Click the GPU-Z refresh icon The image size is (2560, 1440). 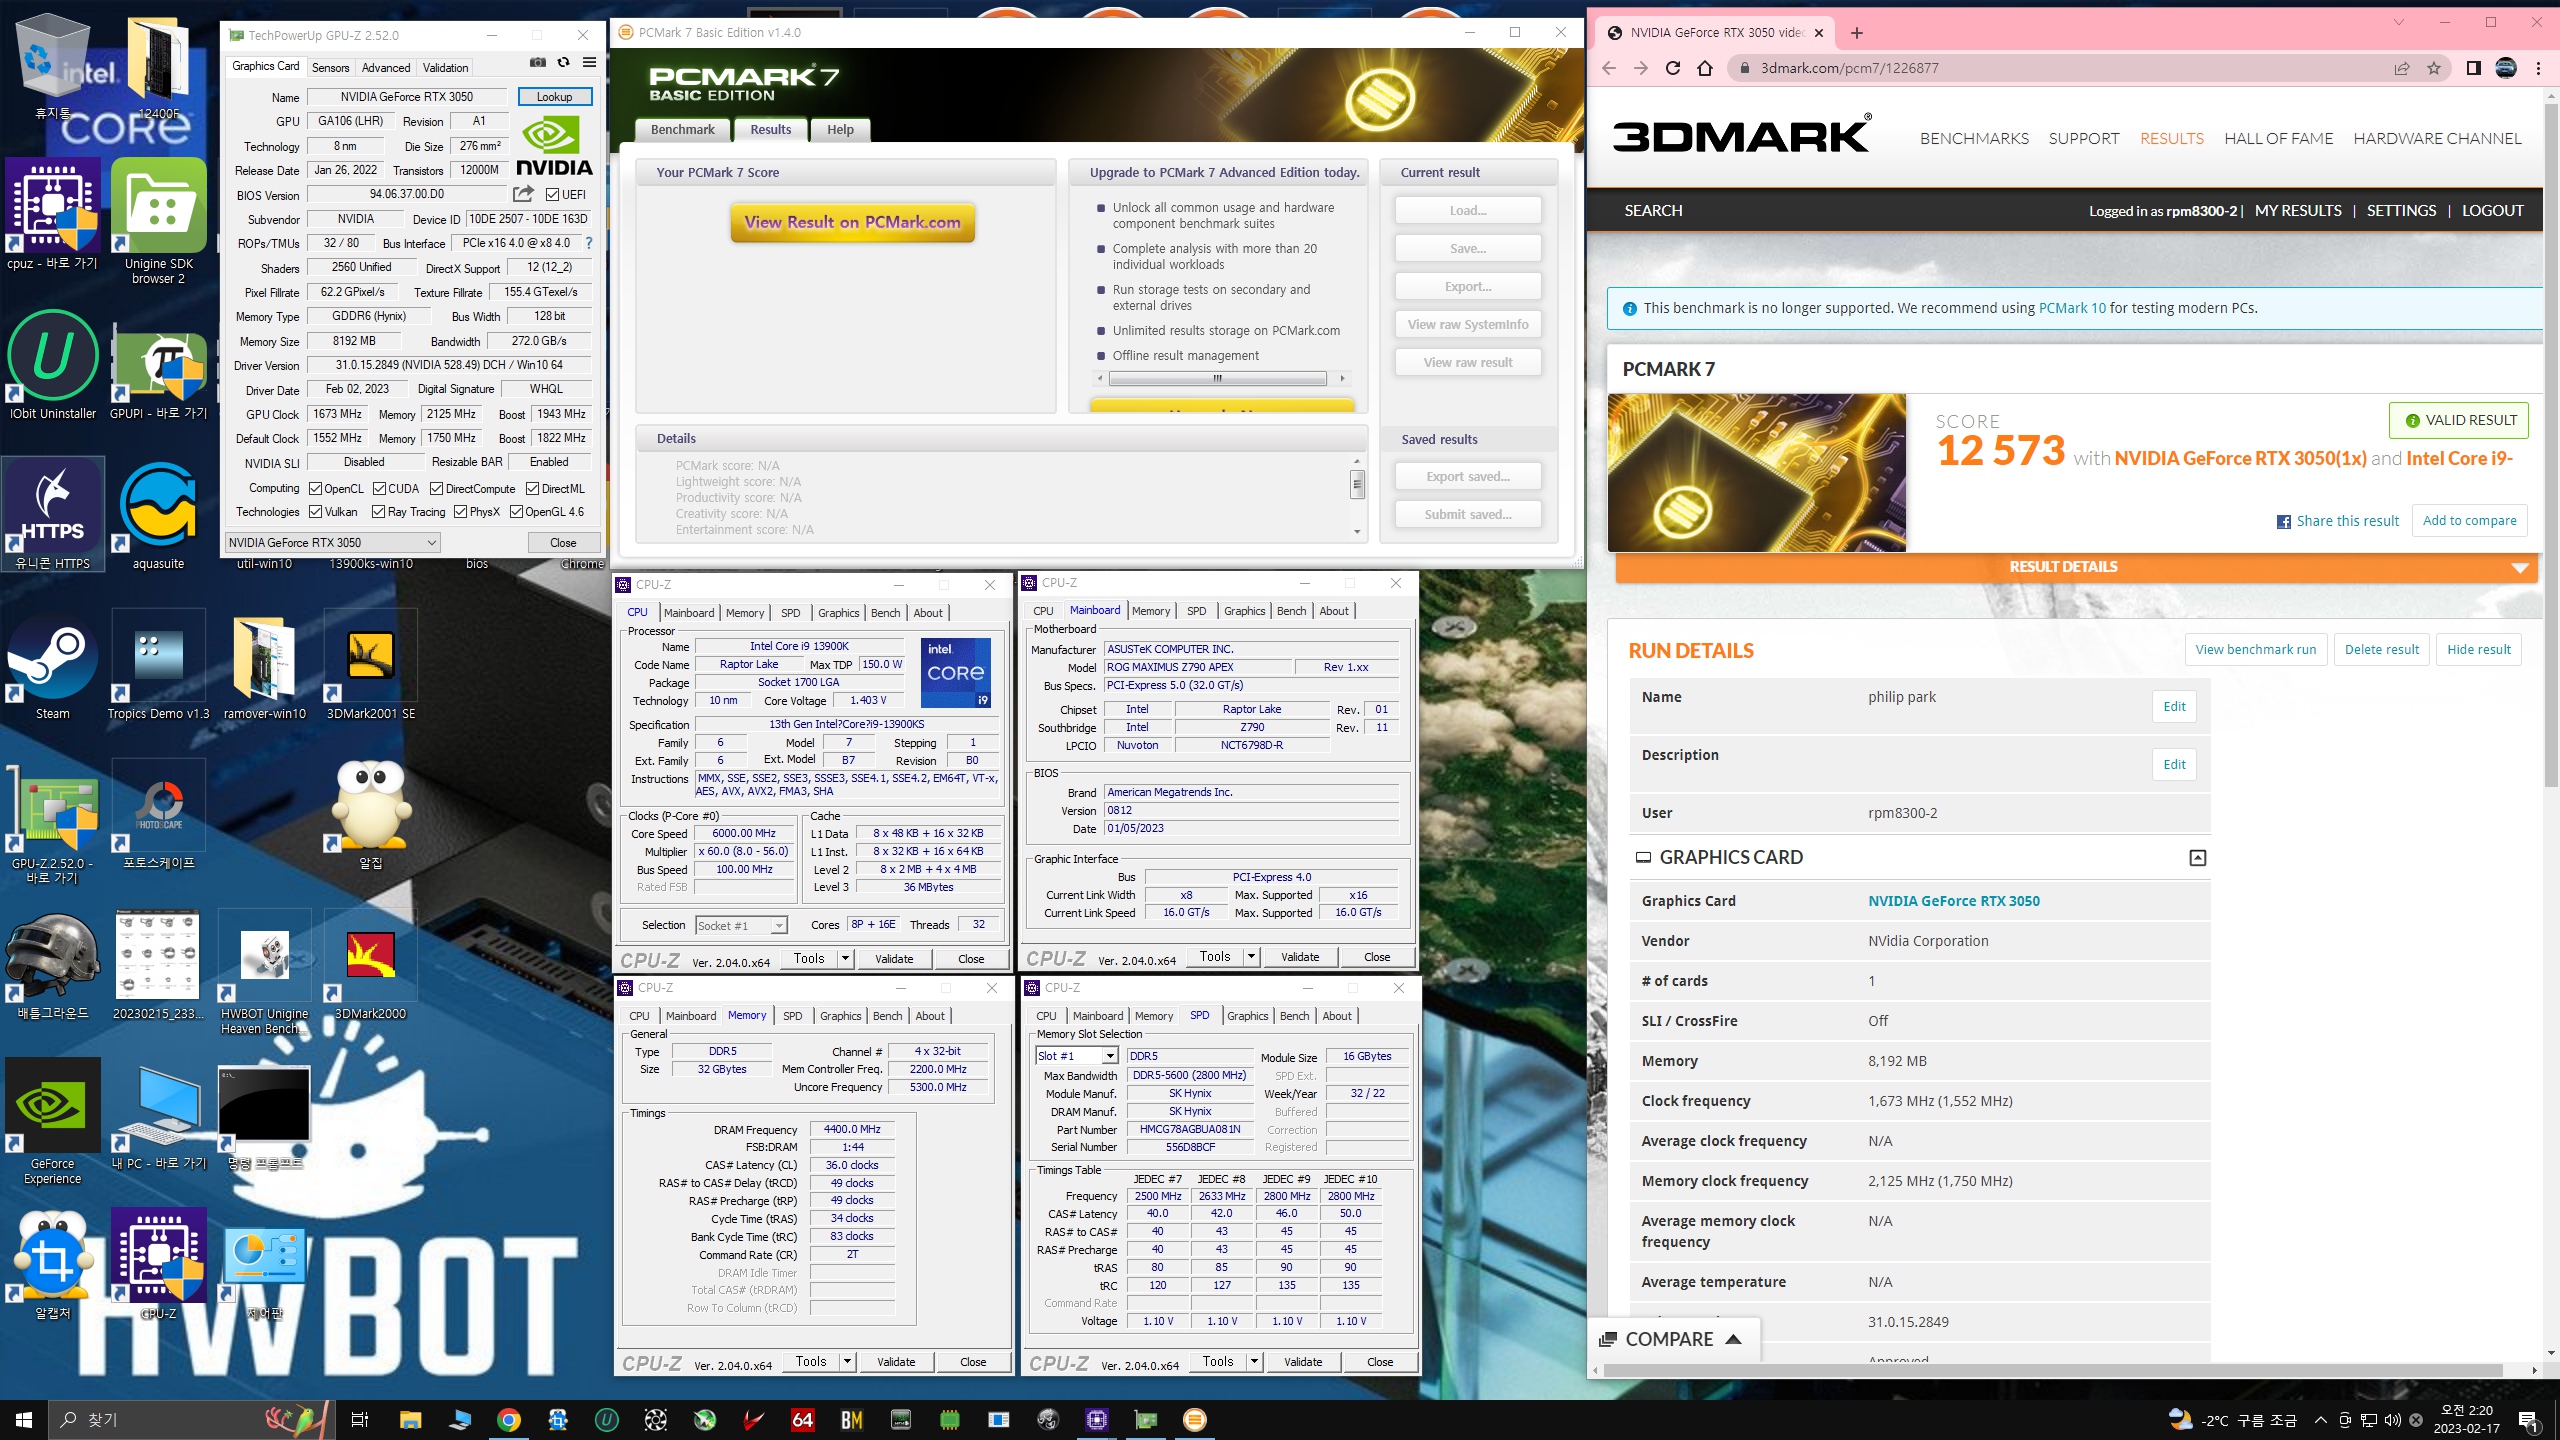coord(564,63)
